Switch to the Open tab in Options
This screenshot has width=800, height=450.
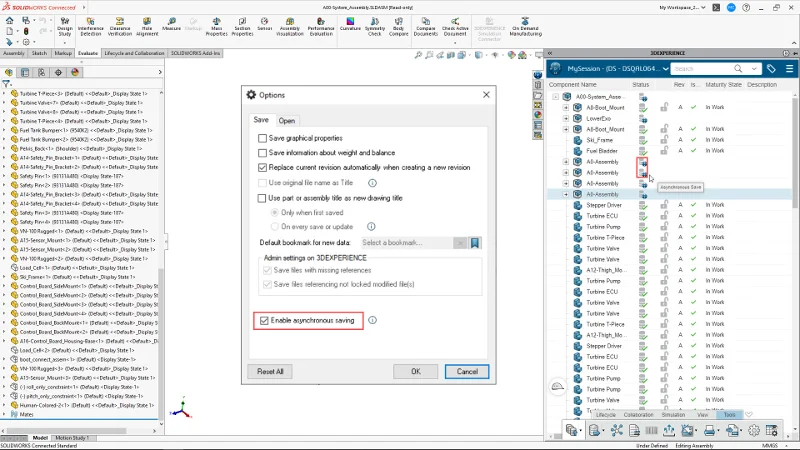(x=287, y=120)
